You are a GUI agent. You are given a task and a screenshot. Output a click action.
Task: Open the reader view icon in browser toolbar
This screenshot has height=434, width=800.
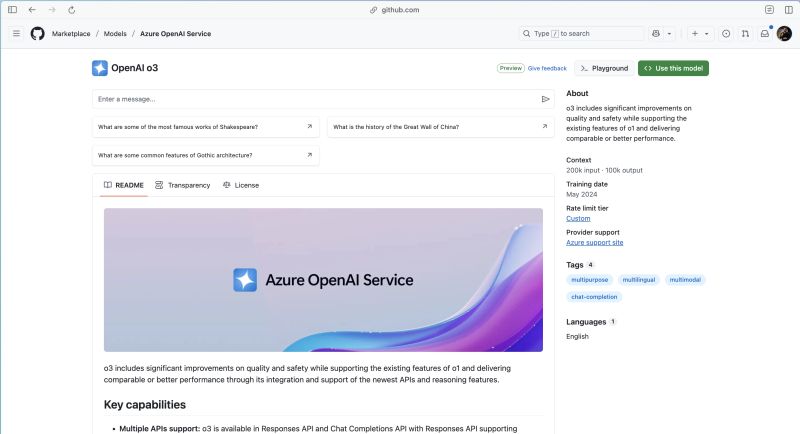click(x=769, y=10)
